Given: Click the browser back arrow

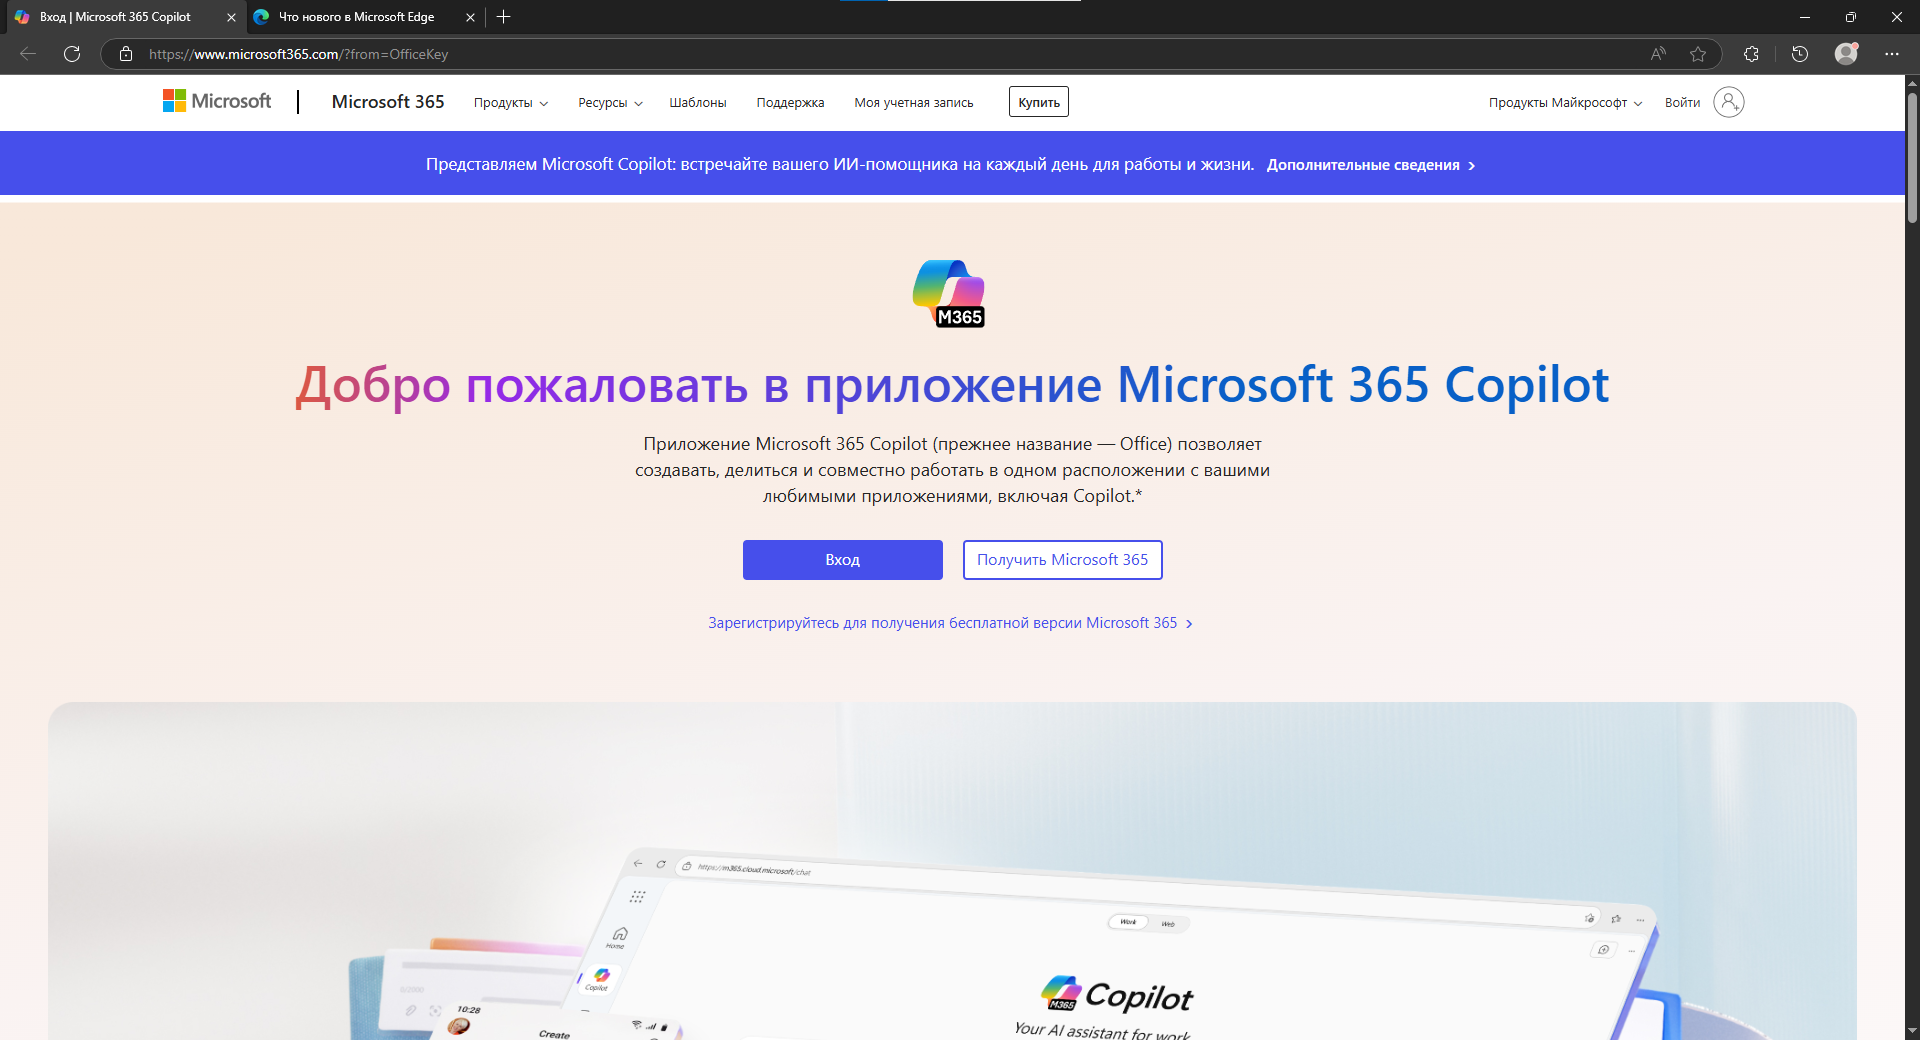Looking at the screenshot, I should pyautogui.click(x=28, y=54).
